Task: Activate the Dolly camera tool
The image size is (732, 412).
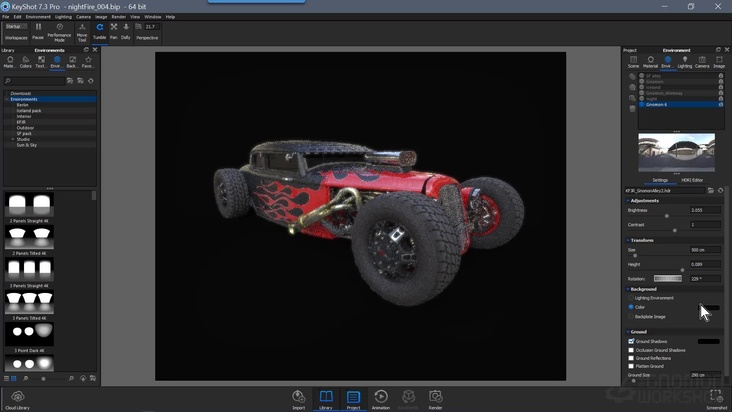Action: (x=126, y=32)
